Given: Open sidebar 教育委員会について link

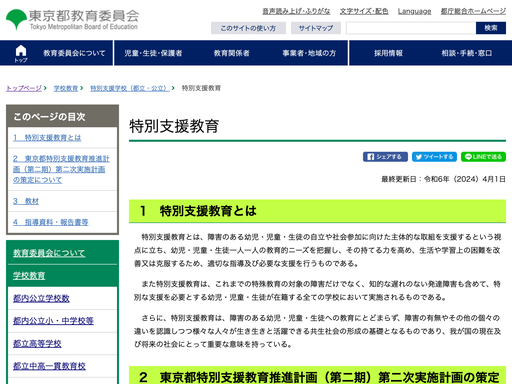Looking at the screenshot, I should pyautogui.click(x=49, y=253).
